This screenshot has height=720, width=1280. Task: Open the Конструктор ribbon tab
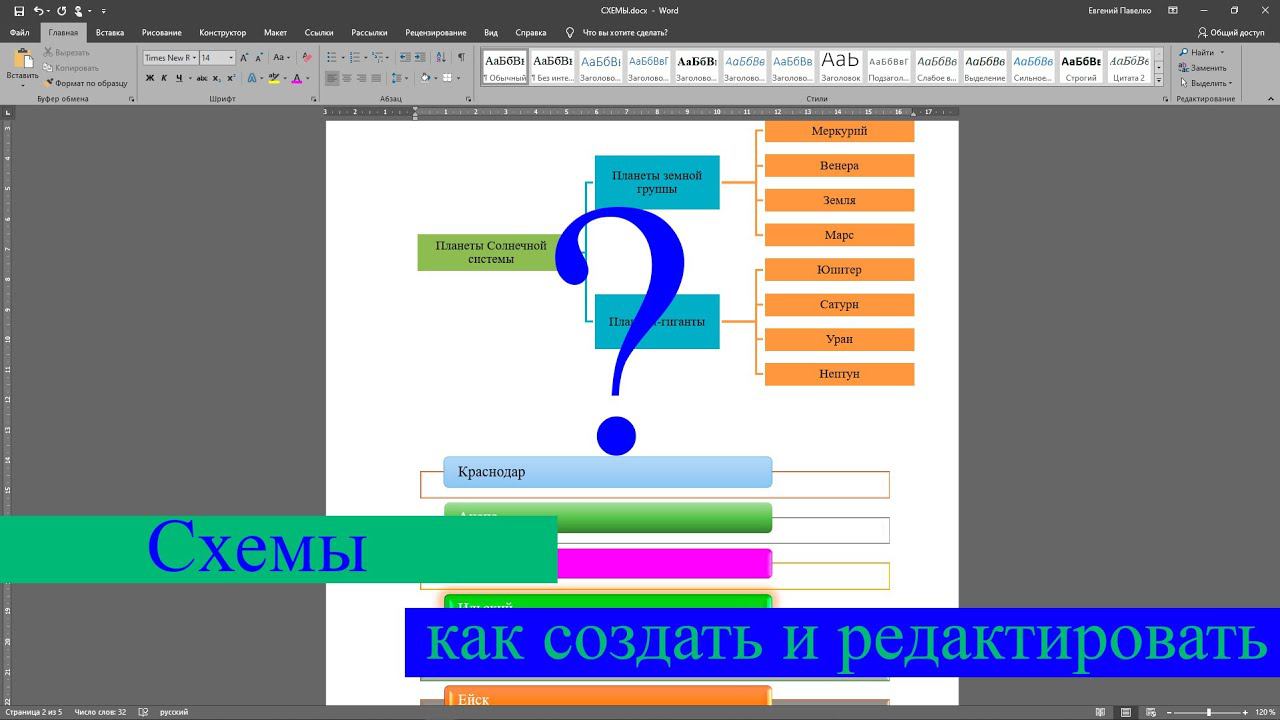point(222,33)
